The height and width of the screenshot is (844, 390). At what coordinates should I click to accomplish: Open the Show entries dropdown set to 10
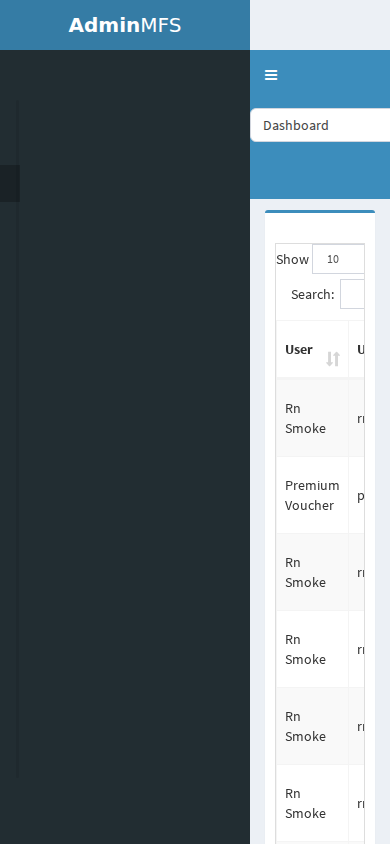click(338, 259)
